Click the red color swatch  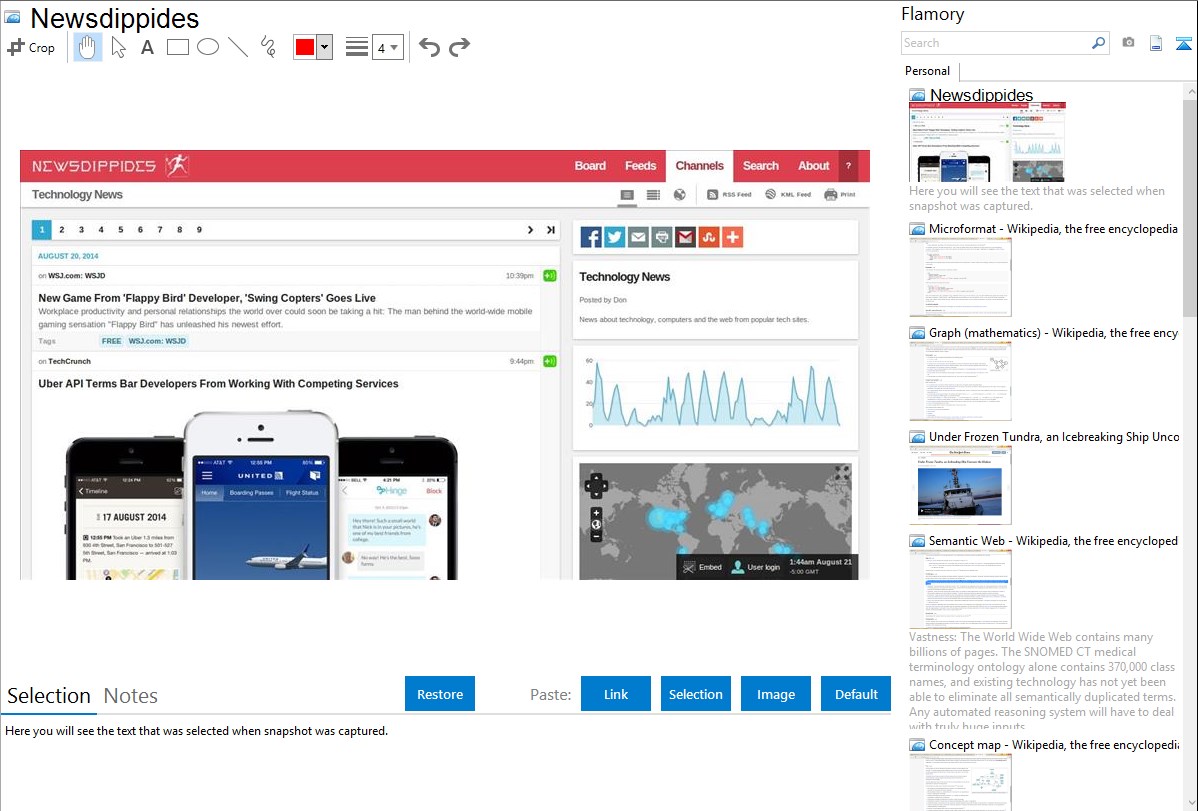coord(305,47)
